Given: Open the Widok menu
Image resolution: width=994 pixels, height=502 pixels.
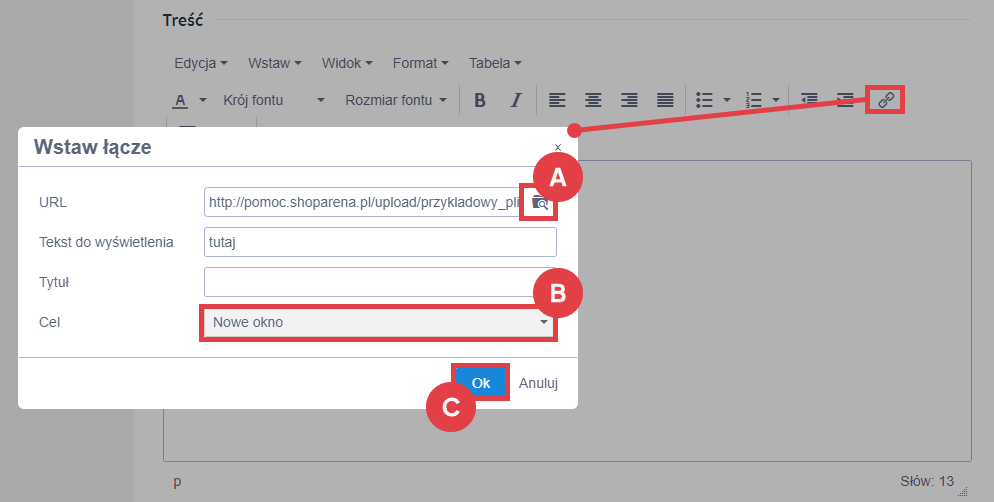Looking at the screenshot, I should [347, 63].
